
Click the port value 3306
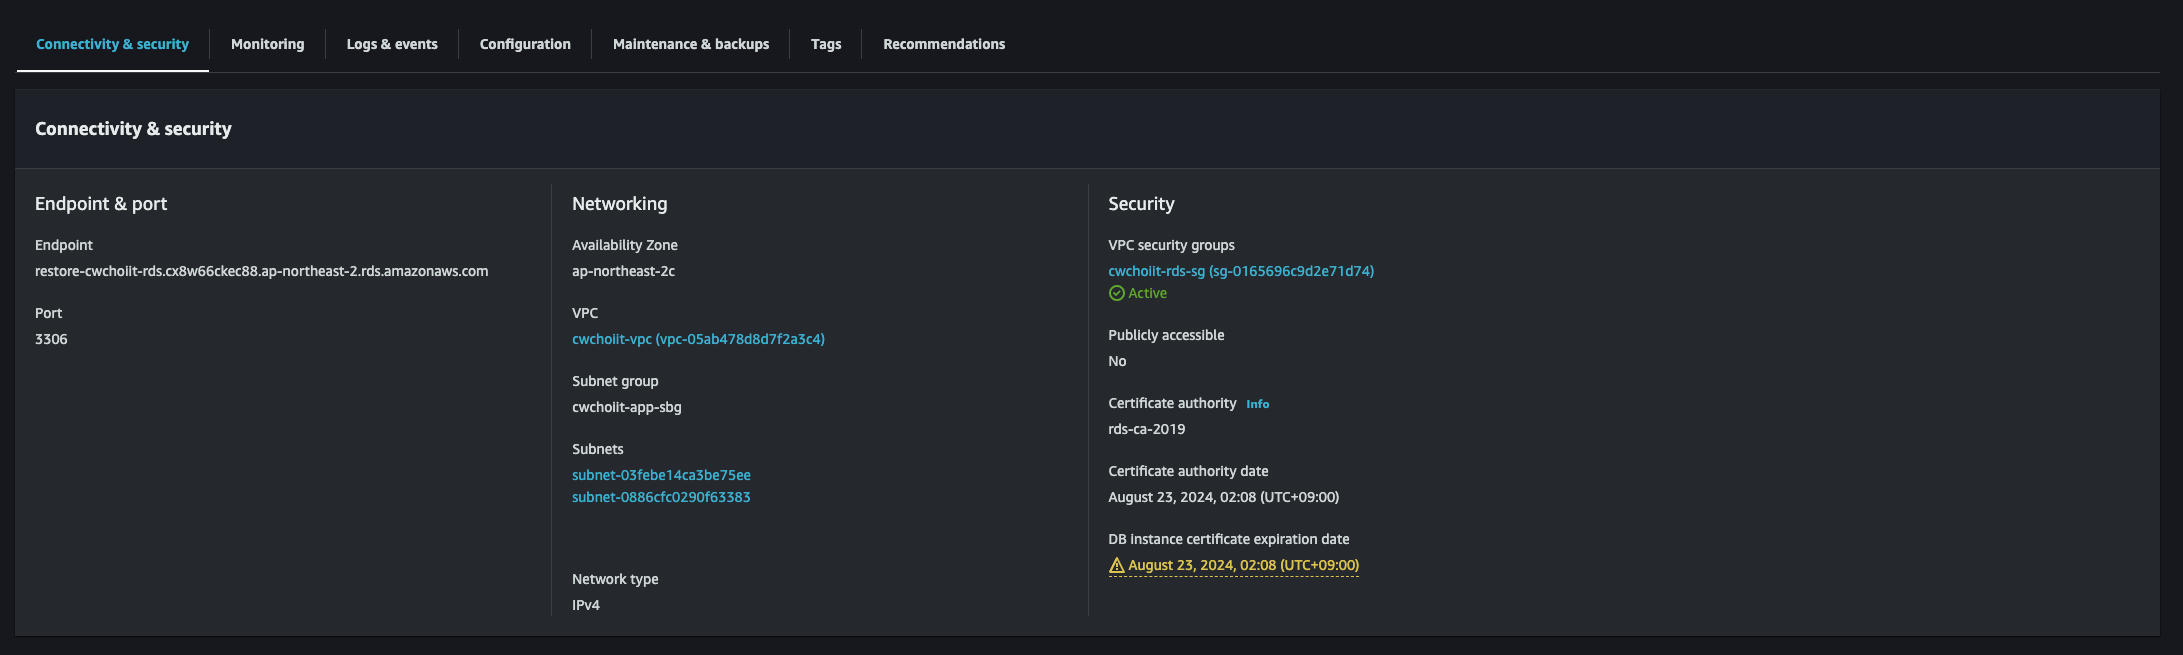51,339
